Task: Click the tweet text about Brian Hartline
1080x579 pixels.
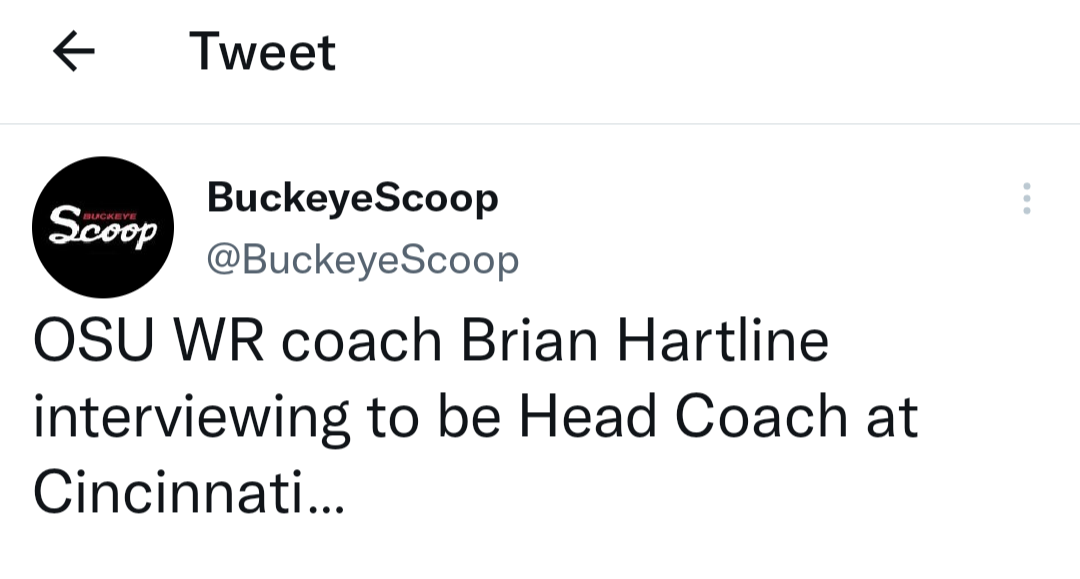Action: pyautogui.click(x=475, y=416)
